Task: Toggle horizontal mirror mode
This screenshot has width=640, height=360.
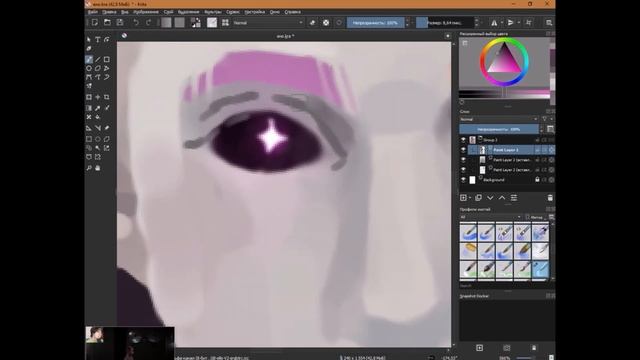Action: [x=494, y=22]
